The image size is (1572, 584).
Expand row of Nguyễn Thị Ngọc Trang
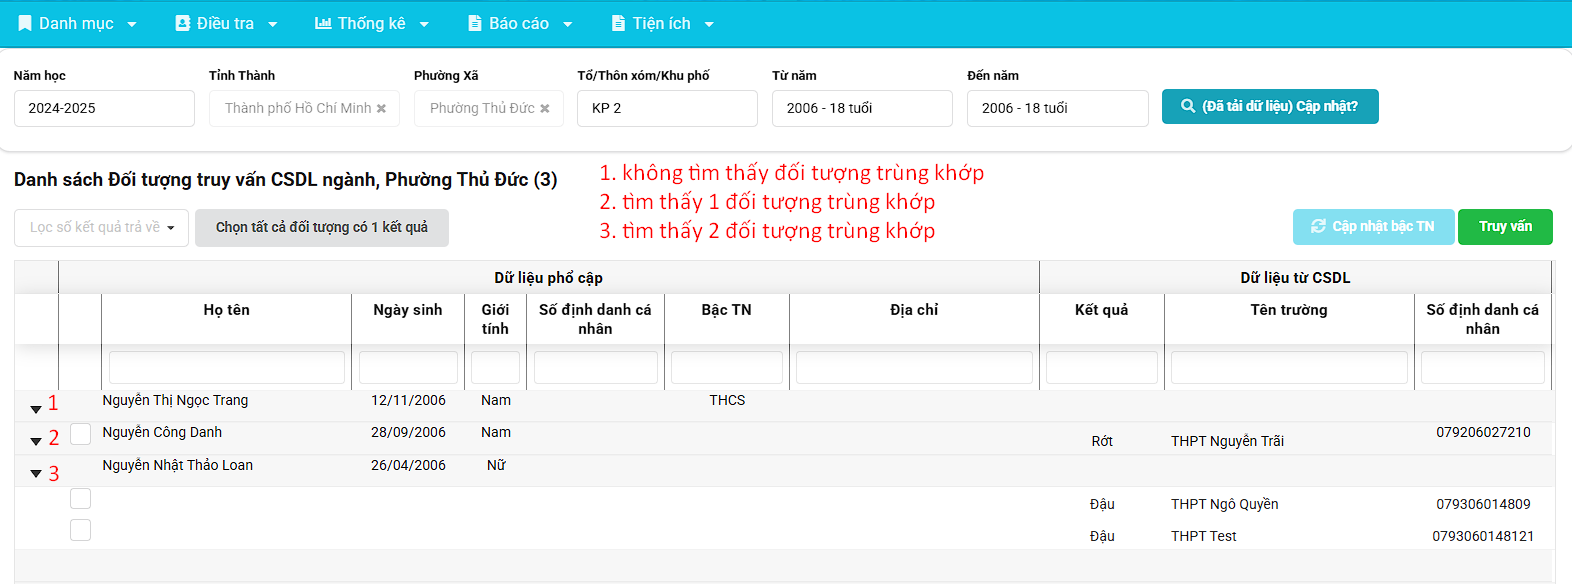click(x=36, y=409)
